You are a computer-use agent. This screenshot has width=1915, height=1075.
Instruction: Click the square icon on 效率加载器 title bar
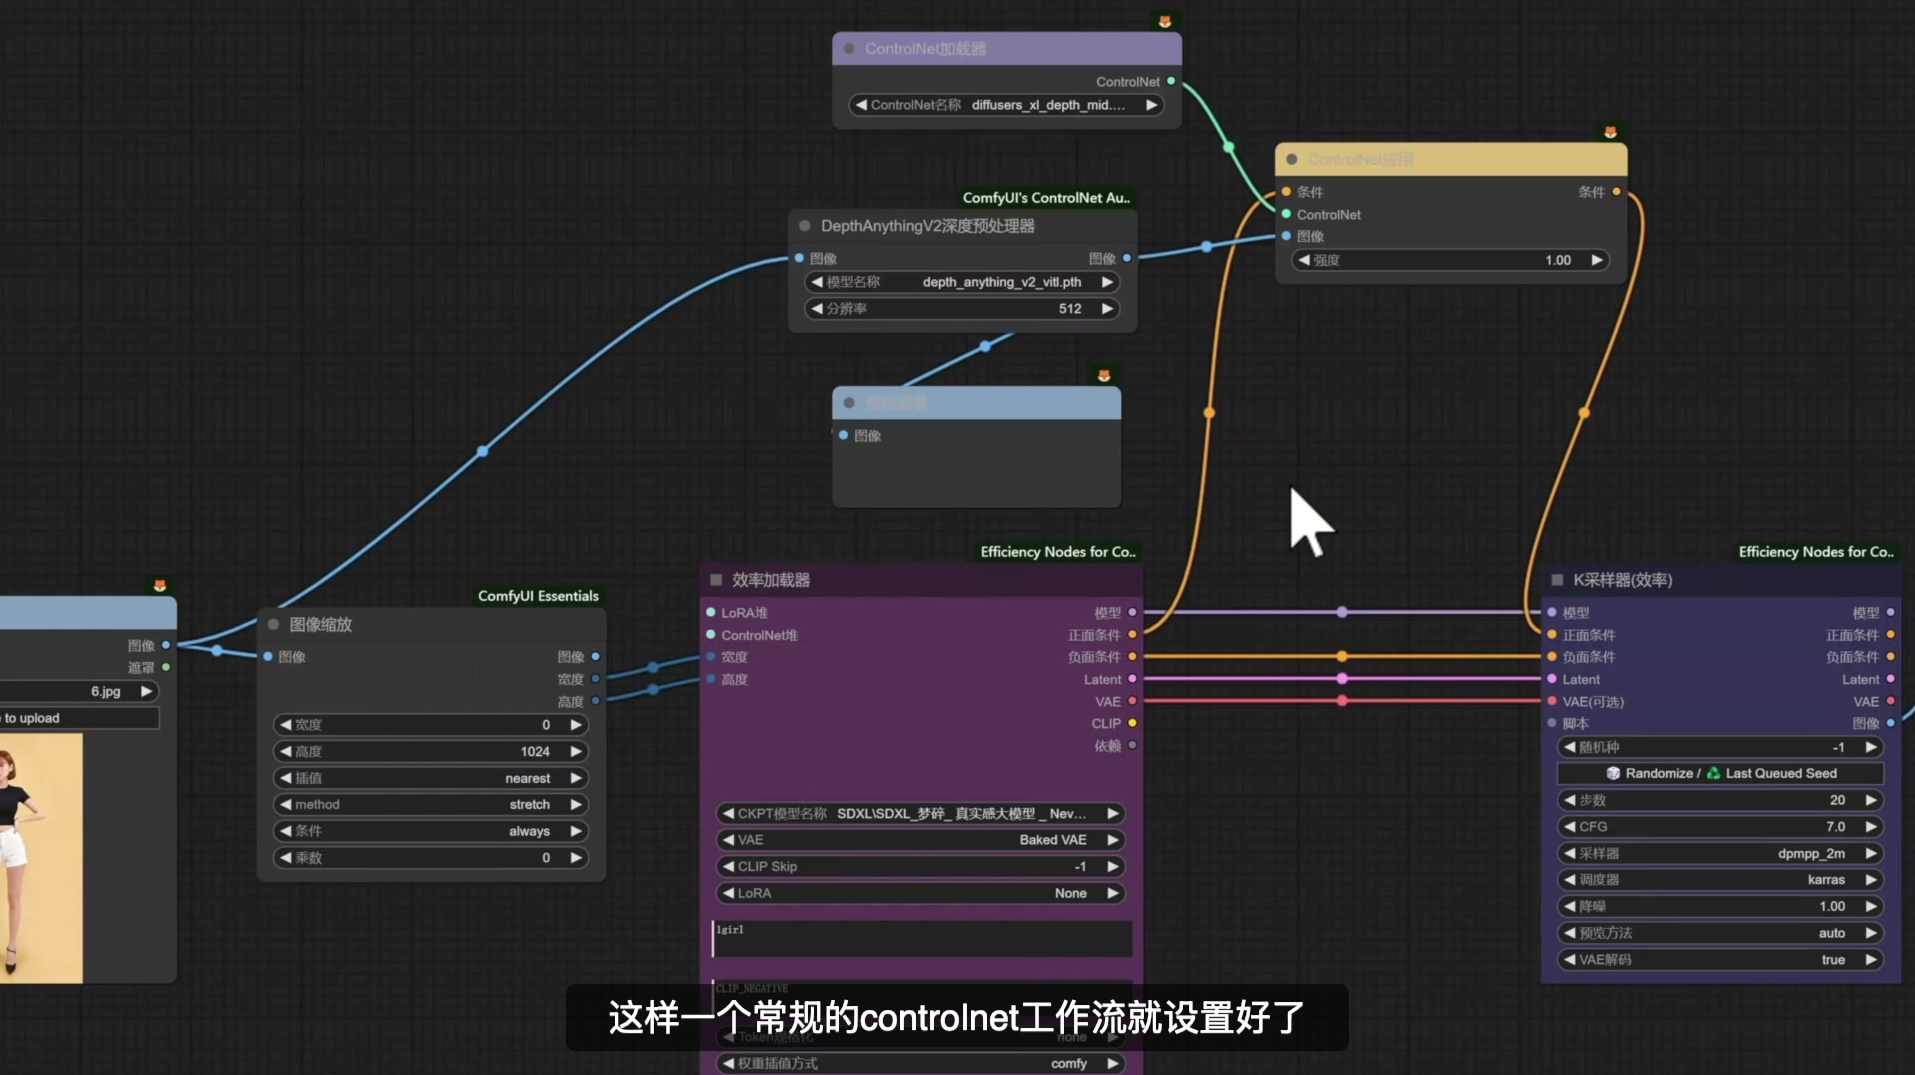[714, 579]
